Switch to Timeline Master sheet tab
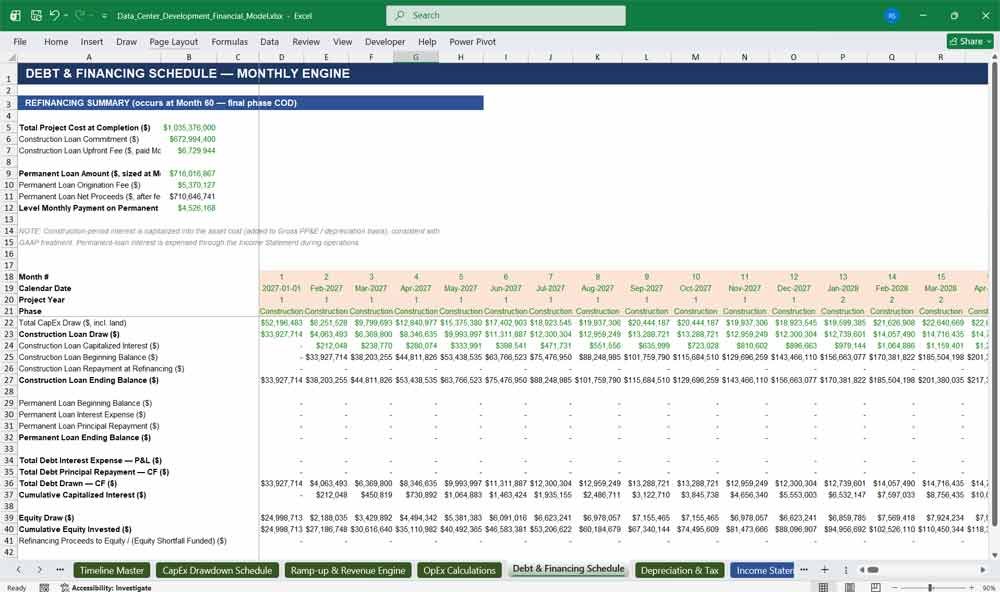 pos(112,570)
